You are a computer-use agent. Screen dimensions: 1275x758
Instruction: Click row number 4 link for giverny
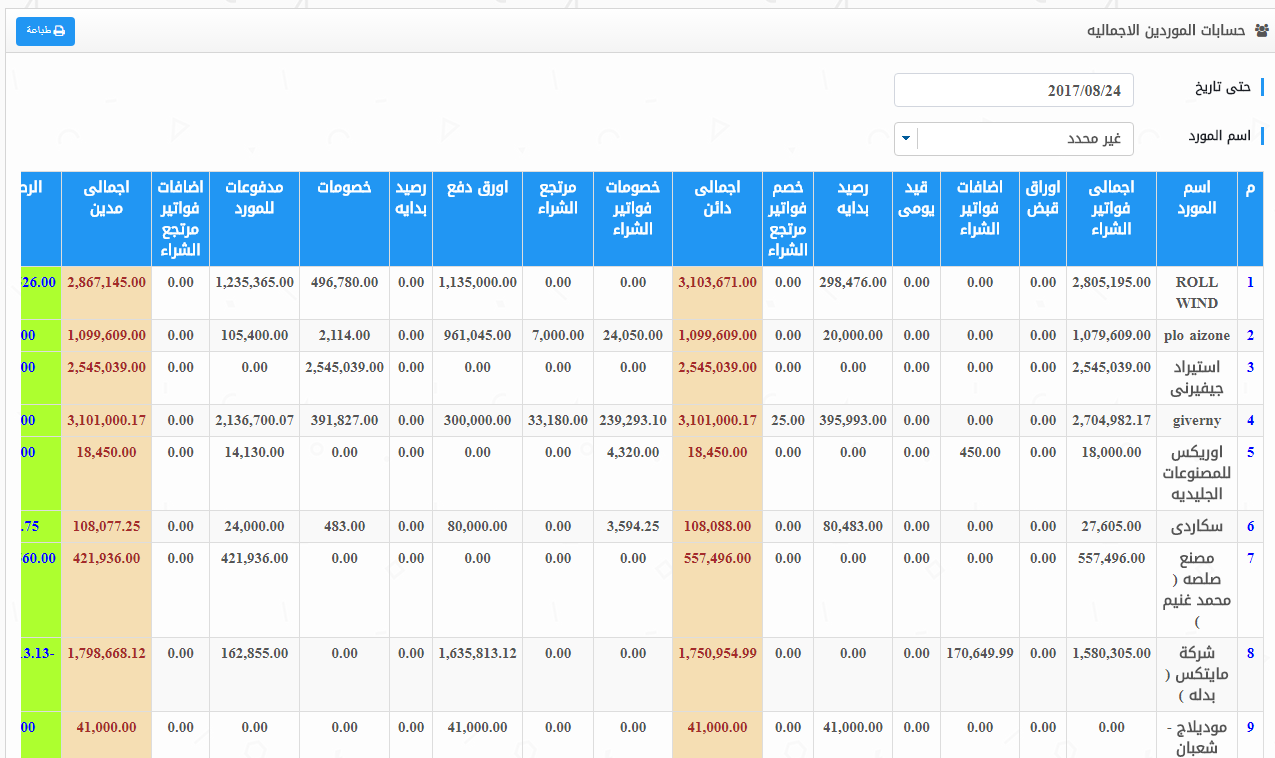click(x=1250, y=421)
